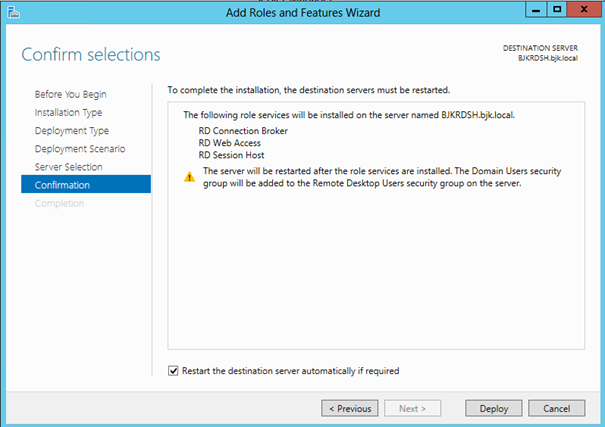
Task: Click the wizard icon in the title bar
Action: [14, 12]
